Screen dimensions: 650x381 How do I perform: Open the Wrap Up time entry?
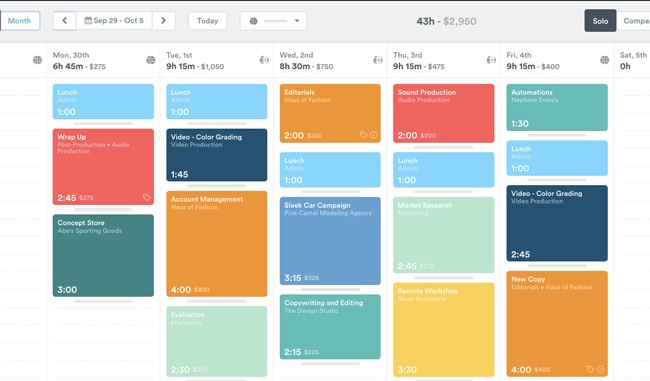click(x=103, y=167)
